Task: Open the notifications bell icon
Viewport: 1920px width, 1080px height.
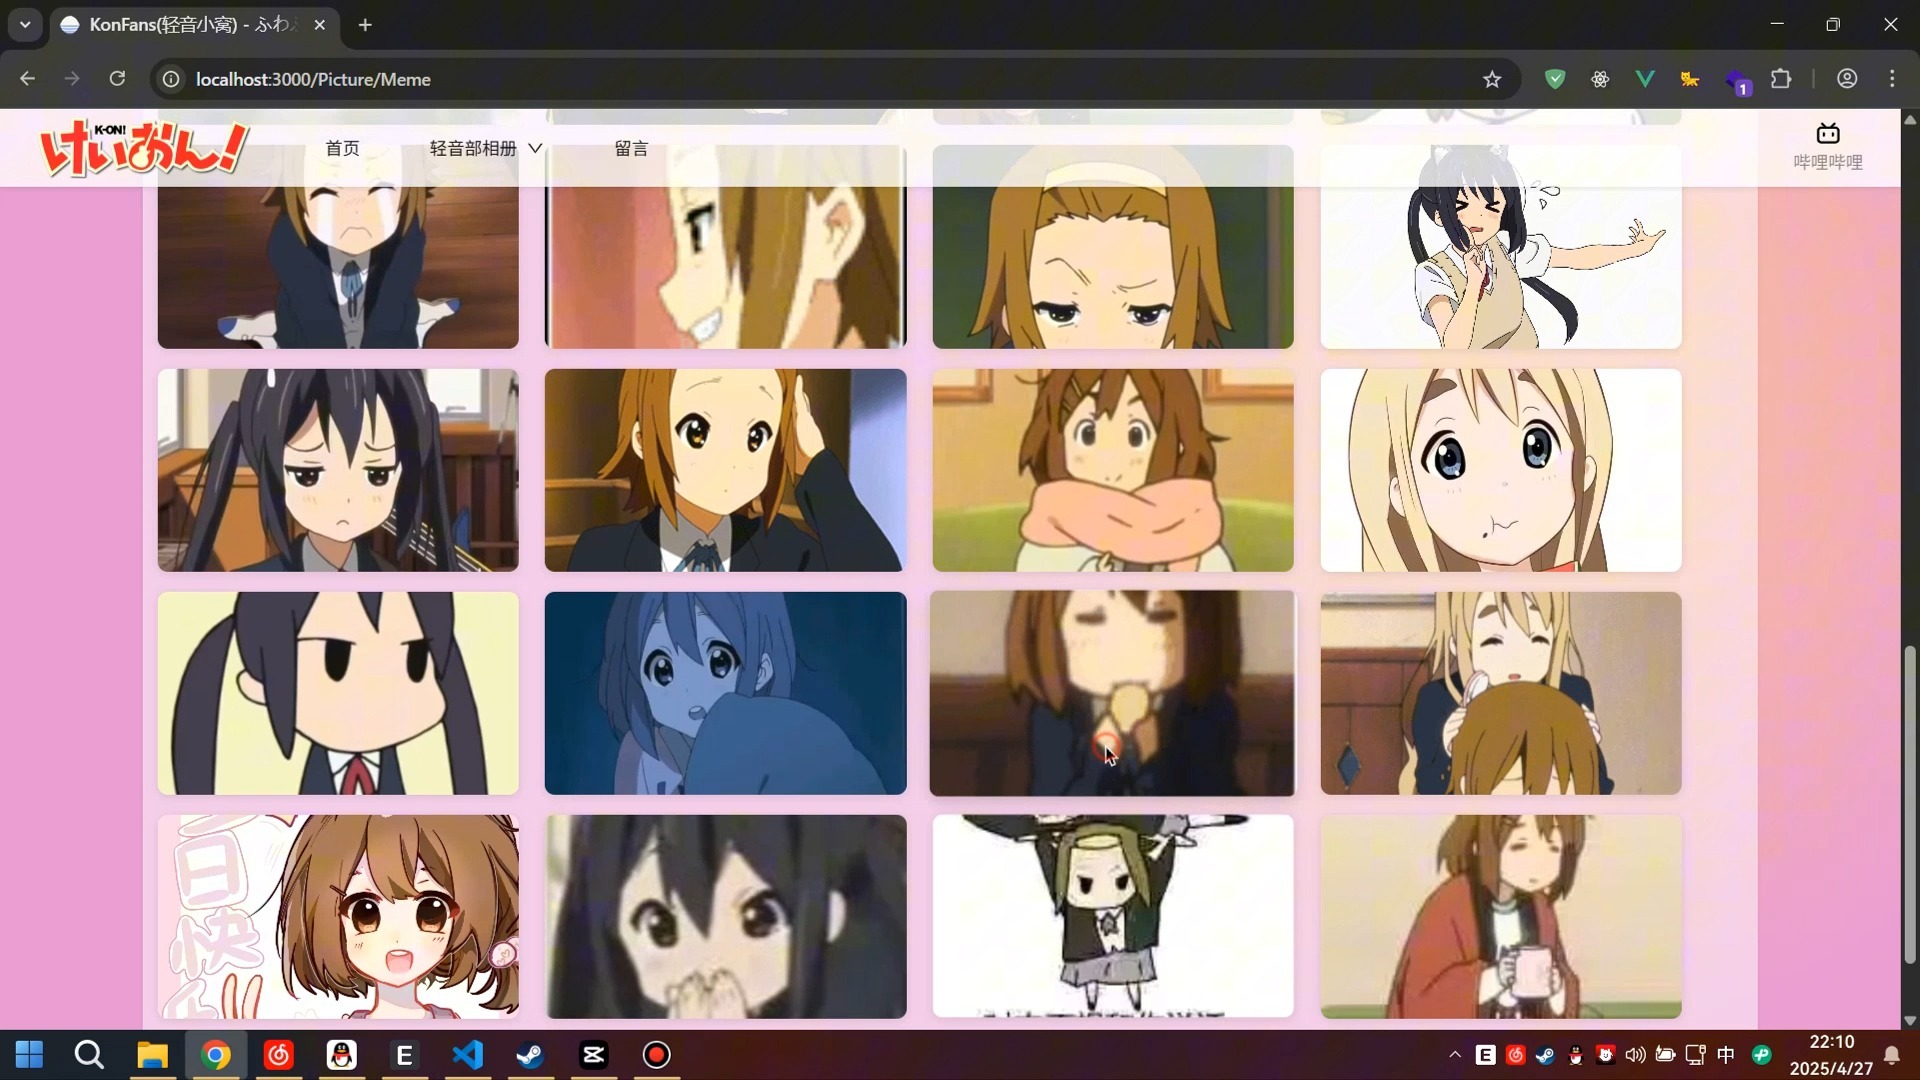Action: (1892, 1055)
